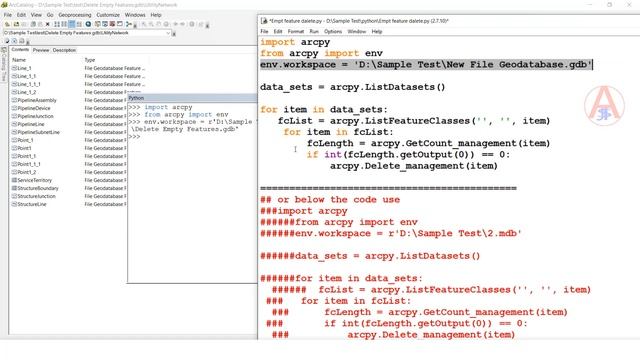Click the Point_1 feature class icon
The image size is (640, 360).
coord(14,140)
